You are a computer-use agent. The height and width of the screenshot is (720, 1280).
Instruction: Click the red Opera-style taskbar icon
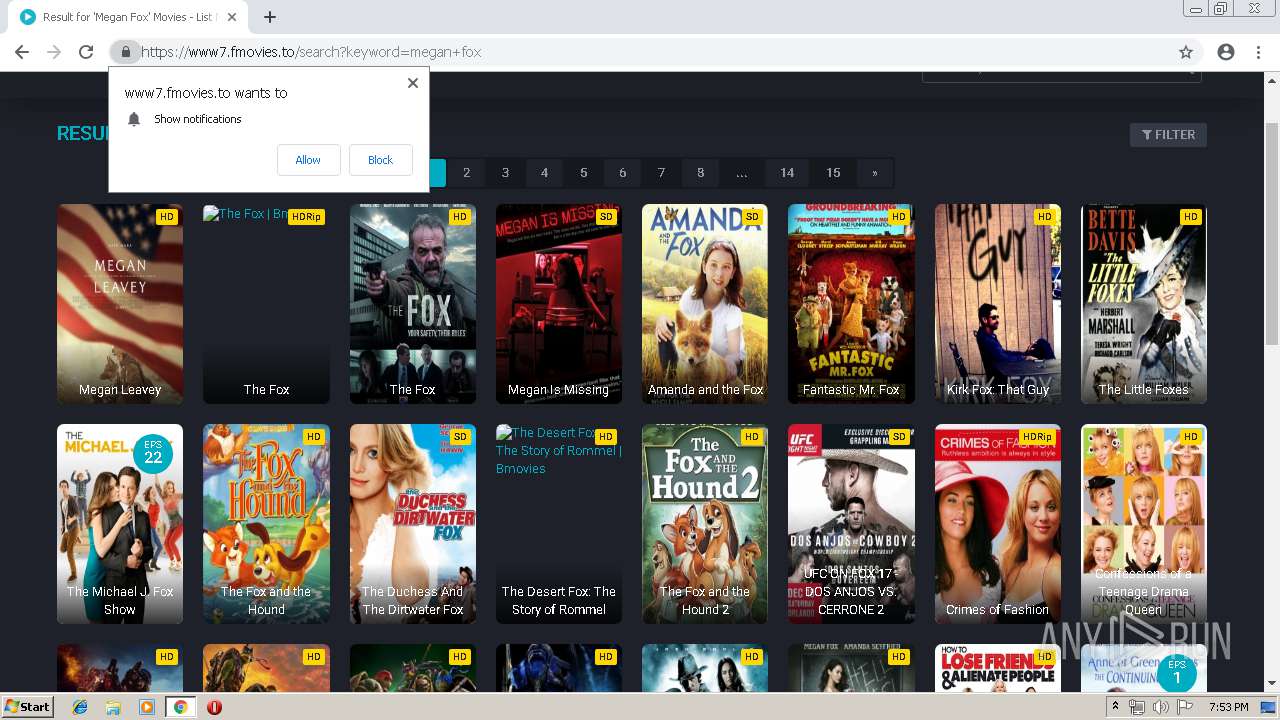214,707
